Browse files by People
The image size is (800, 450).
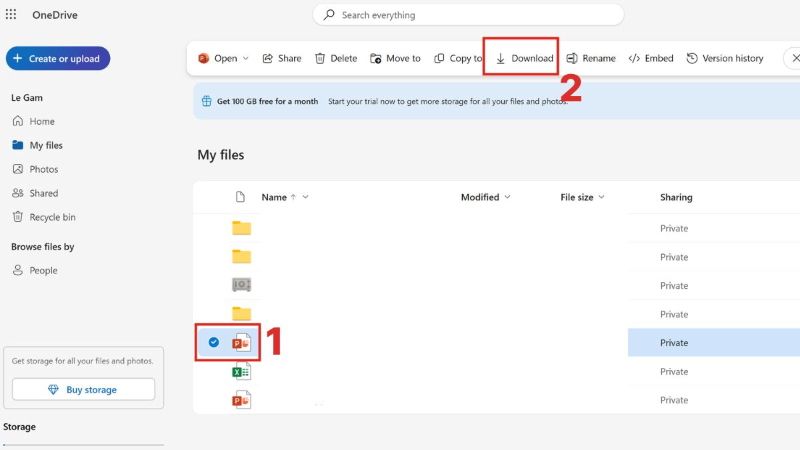(x=35, y=270)
